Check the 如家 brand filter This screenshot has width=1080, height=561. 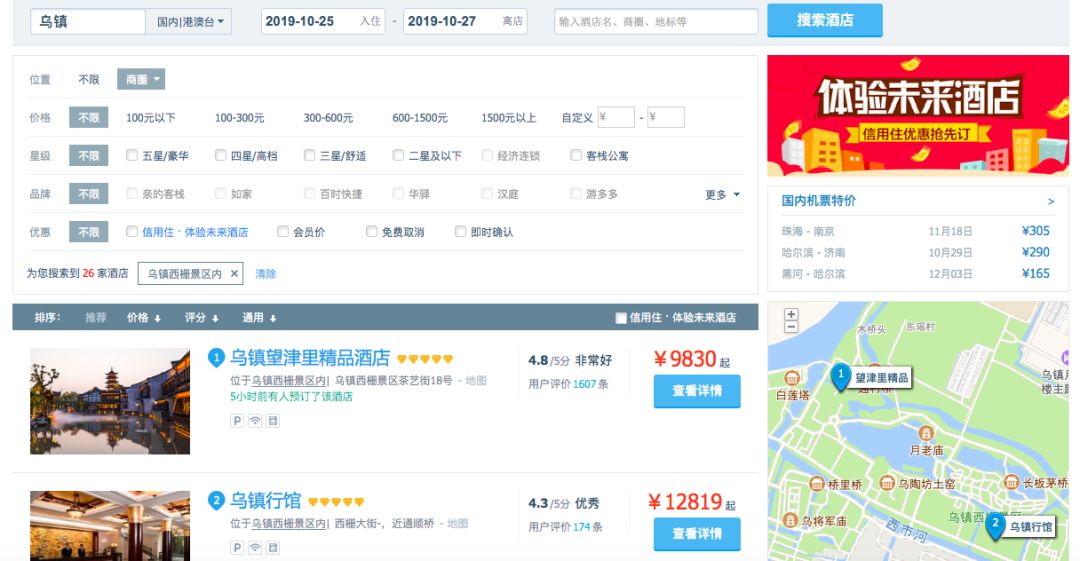tap(220, 193)
